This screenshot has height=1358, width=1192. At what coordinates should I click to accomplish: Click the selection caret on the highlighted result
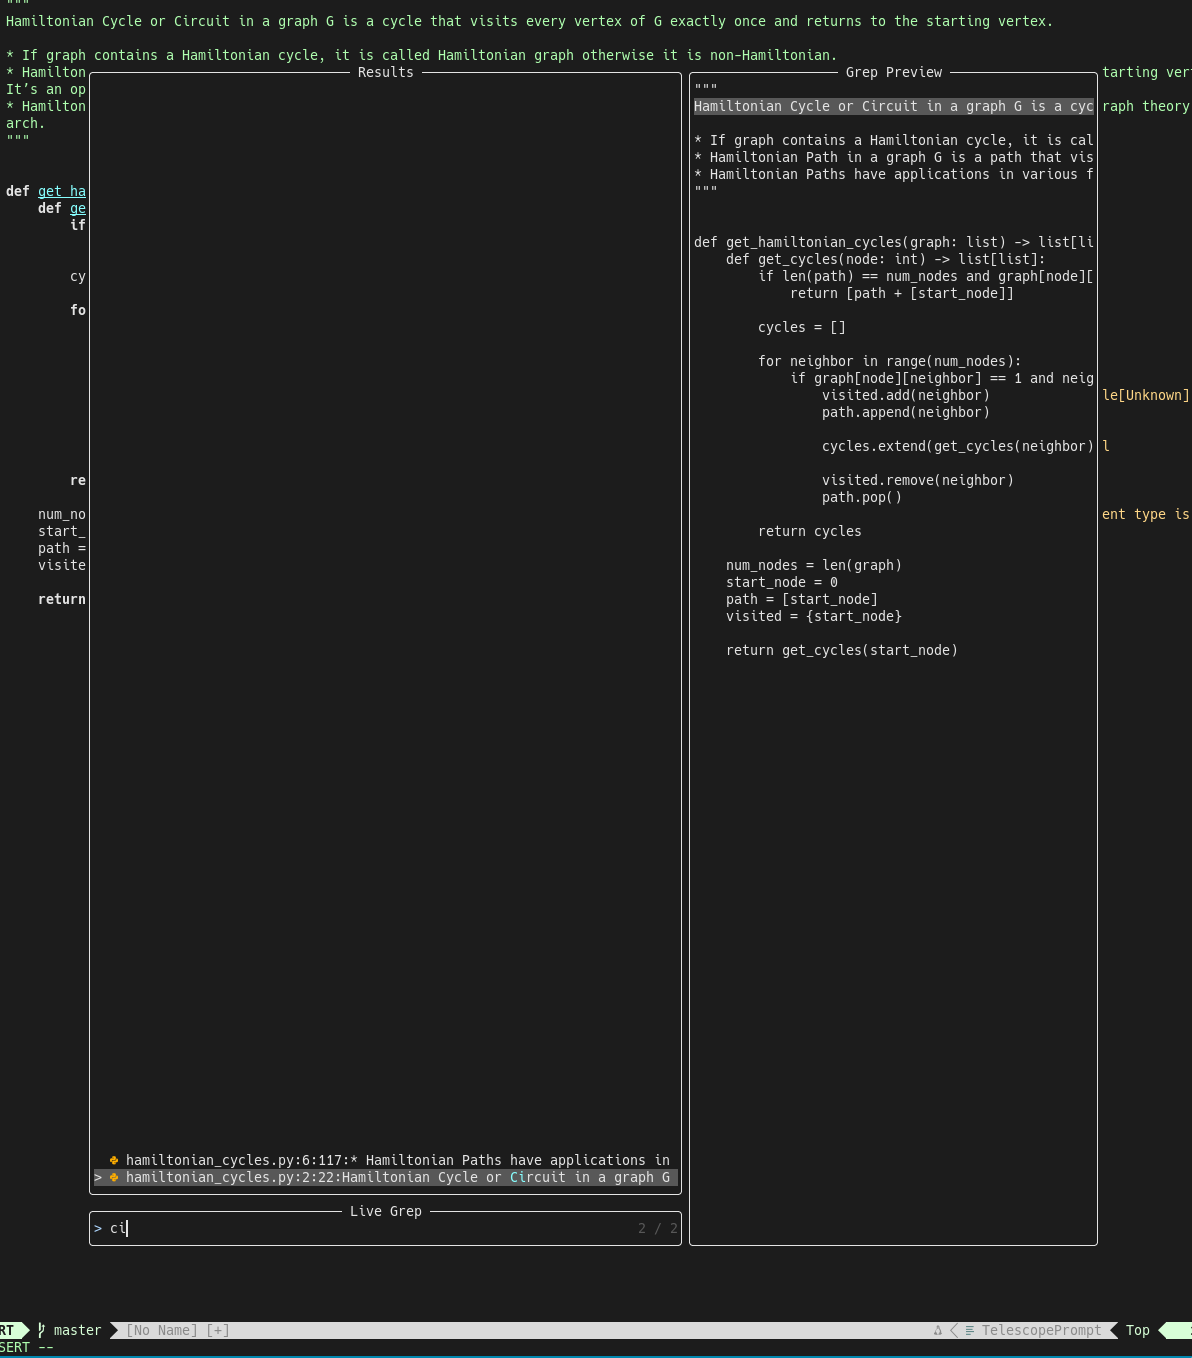[98, 1177]
